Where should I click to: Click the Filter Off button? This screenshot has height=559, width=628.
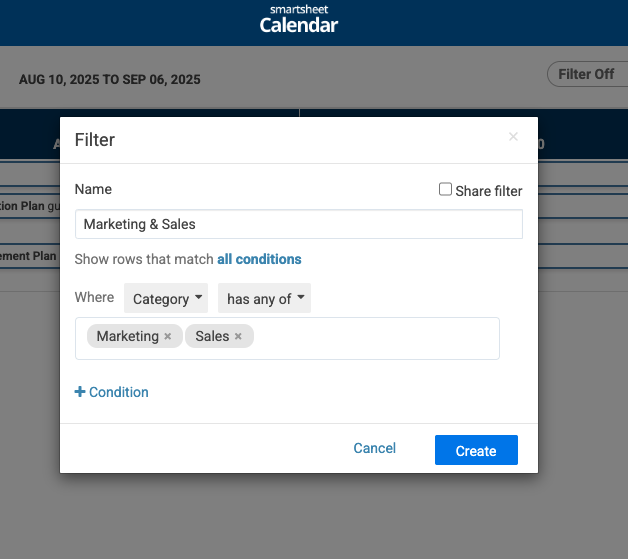click(x=587, y=74)
